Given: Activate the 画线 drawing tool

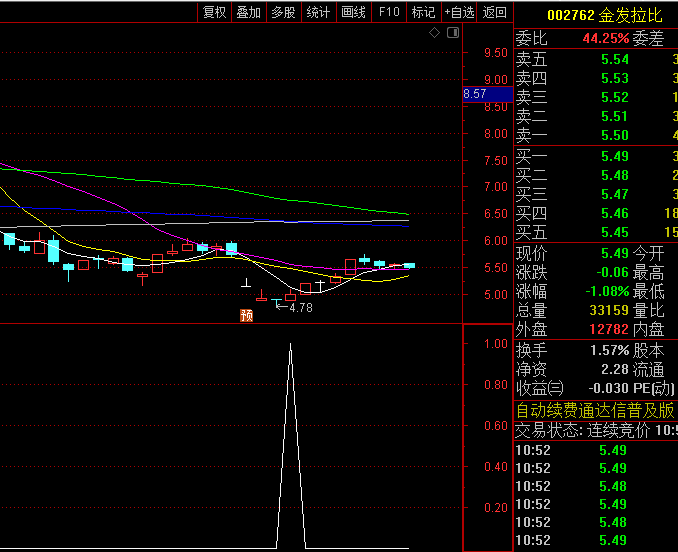Looking at the screenshot, I should (x=353, y=12).
